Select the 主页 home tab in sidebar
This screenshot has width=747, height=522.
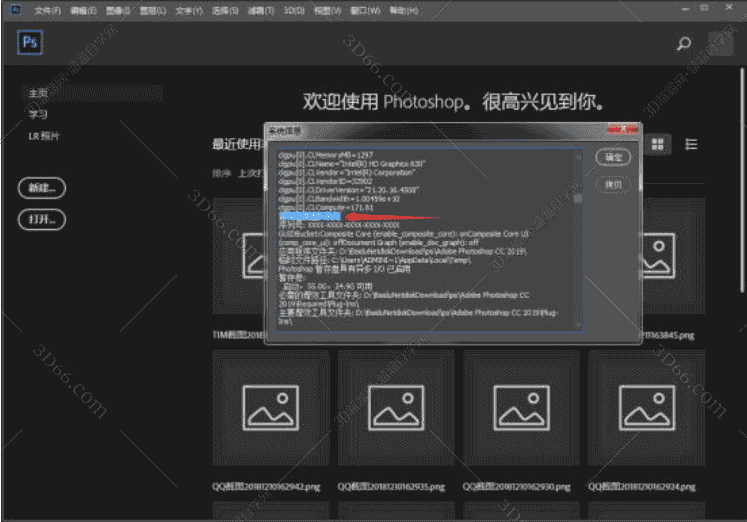[39, 93]
